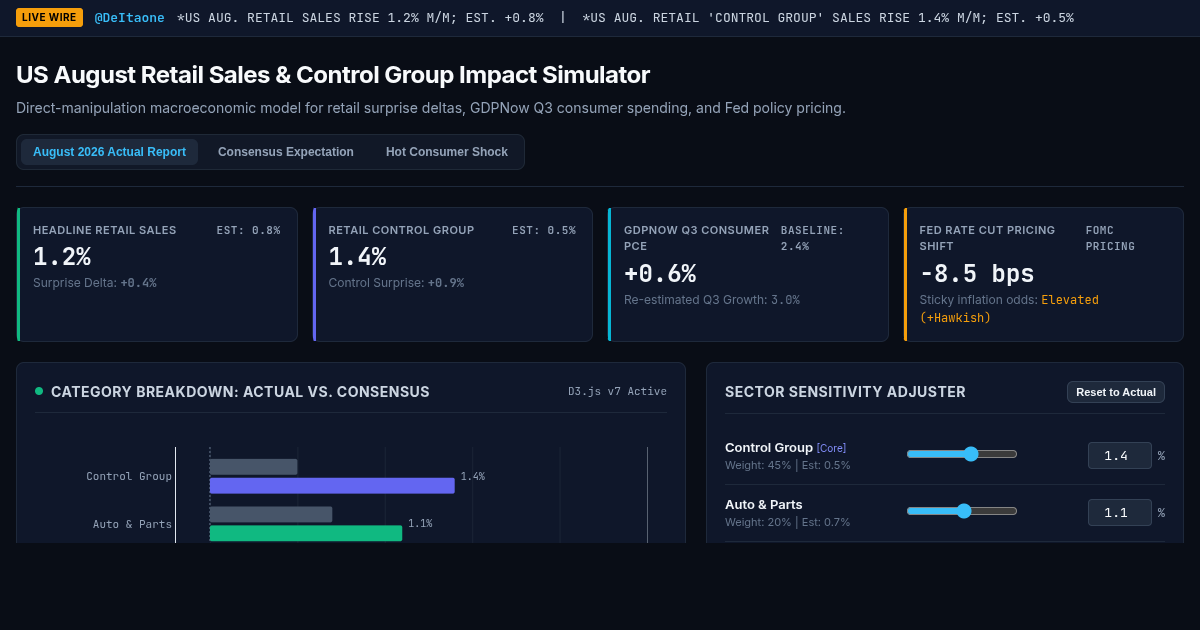
Task: Click Retail Control Group value 1.4%
Action: [358, 257]
